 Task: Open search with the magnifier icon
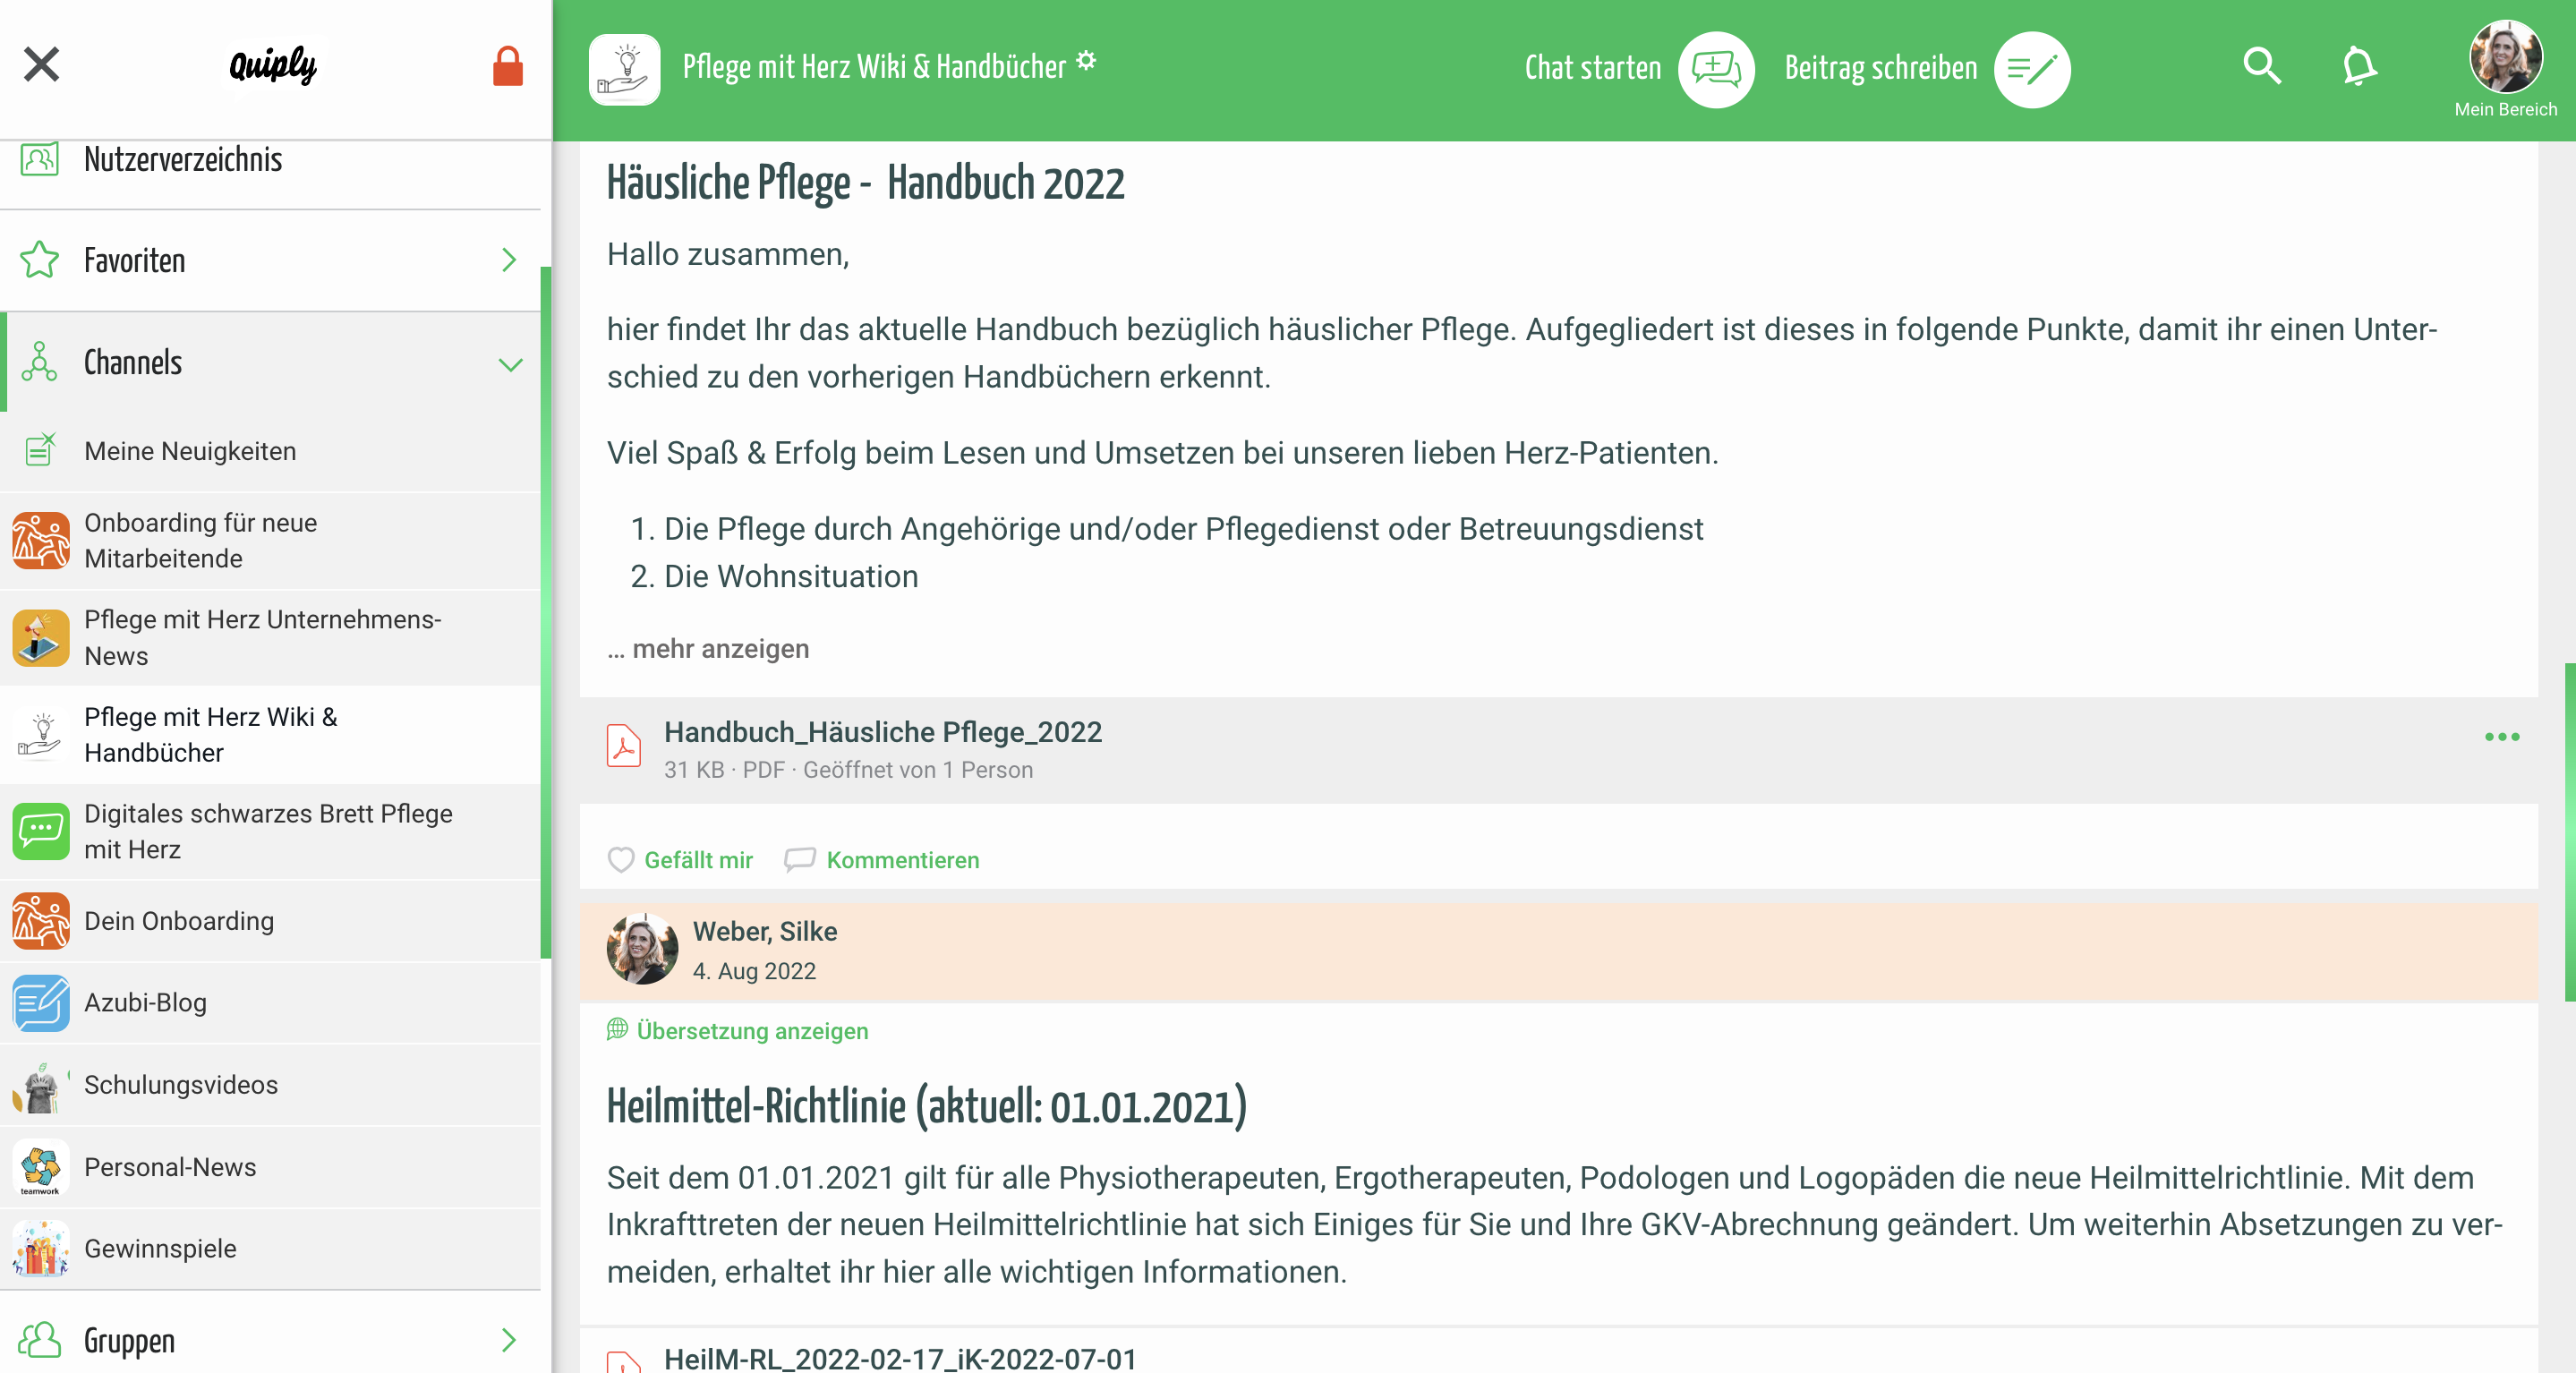click(2262, 66)
